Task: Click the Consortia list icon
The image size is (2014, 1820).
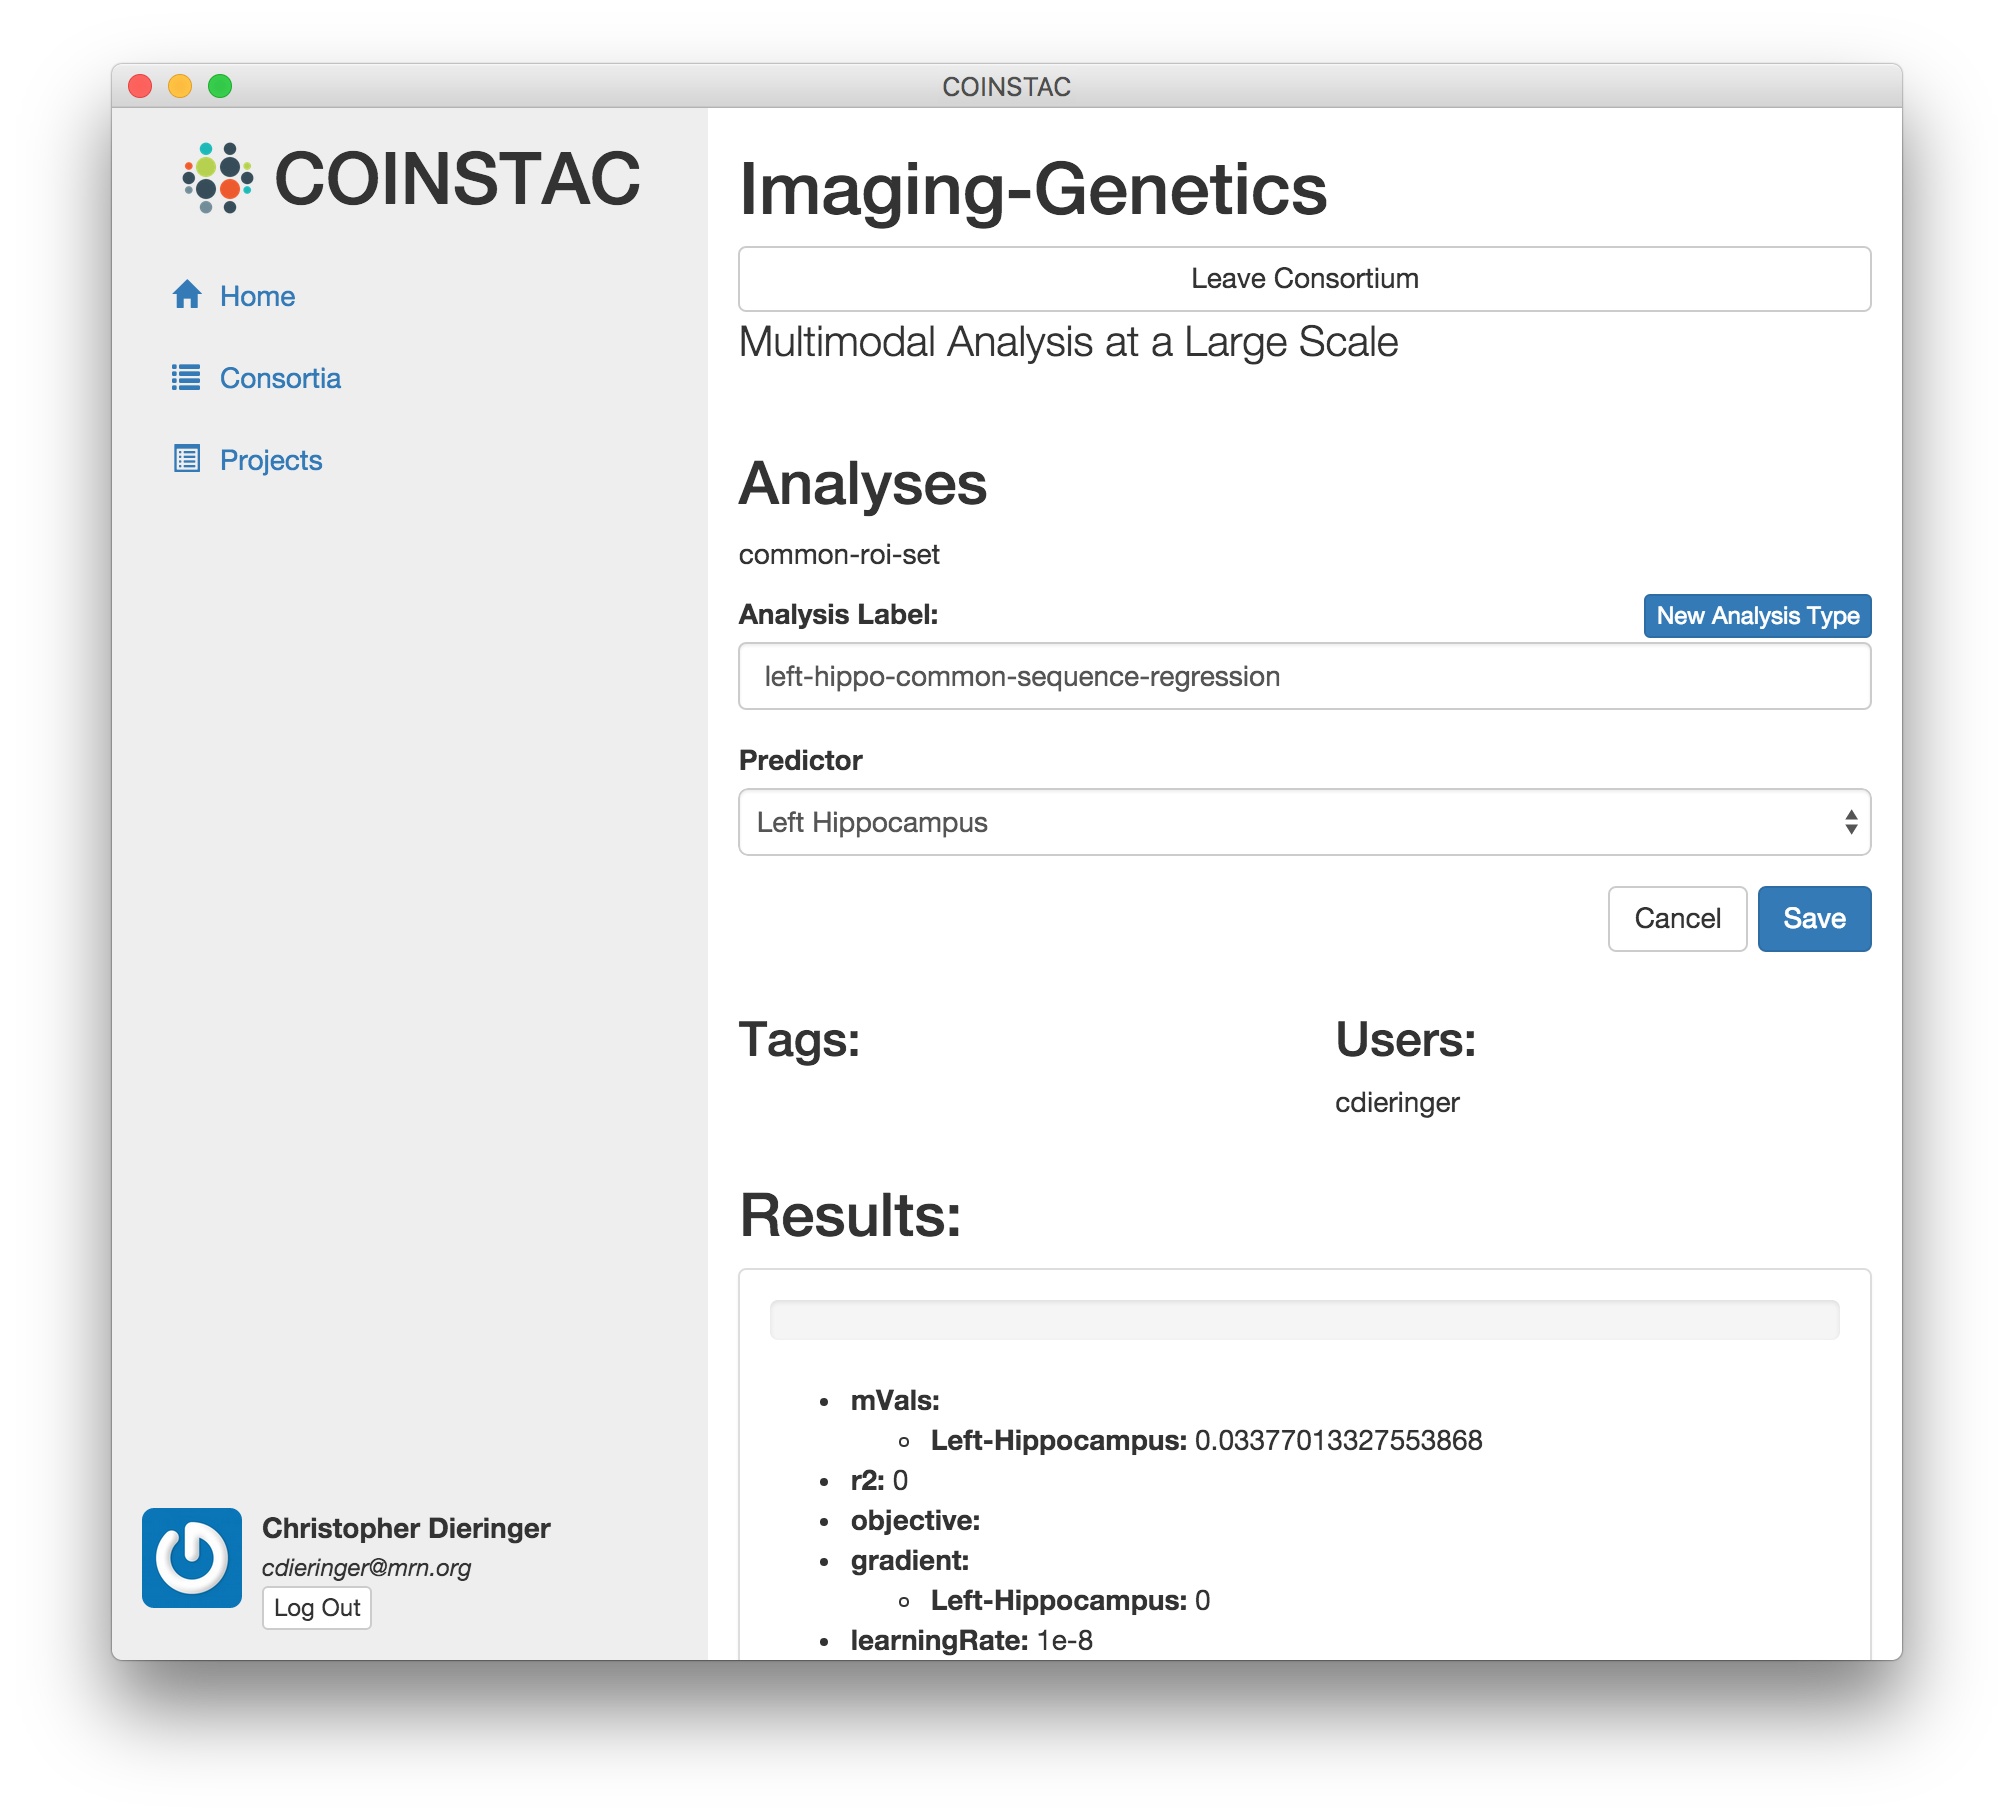Action: coord(186,377)
